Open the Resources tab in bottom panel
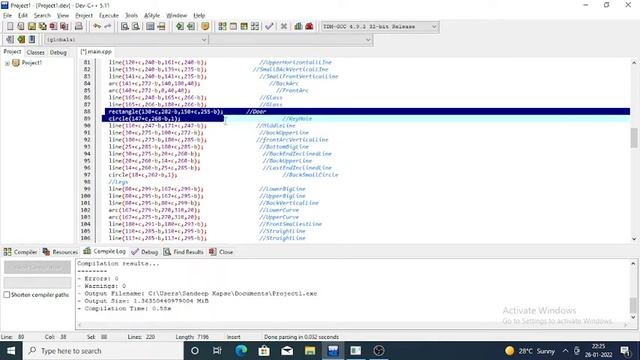The height and width of the screenshot is (360, 640). [60, 252]
